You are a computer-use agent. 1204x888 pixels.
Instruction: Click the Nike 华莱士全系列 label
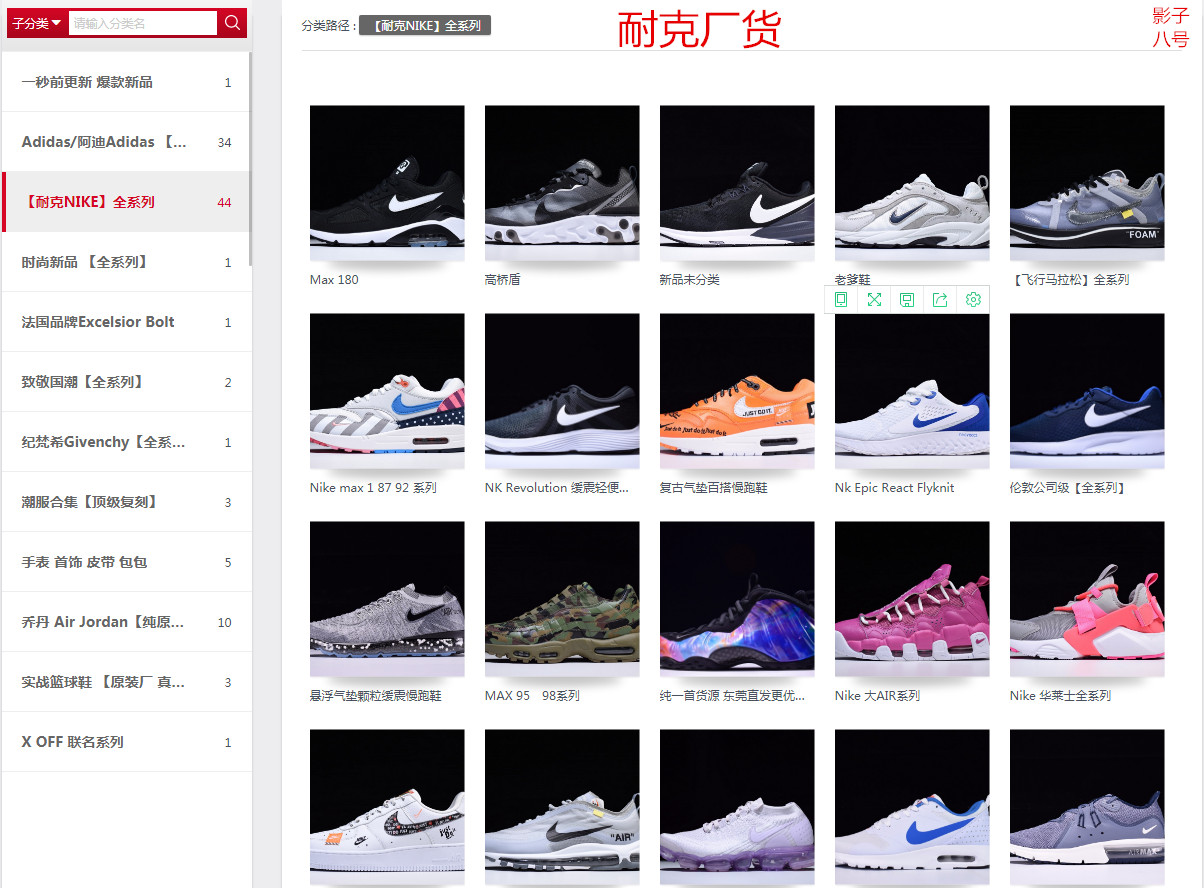(x=1060, y=696)
